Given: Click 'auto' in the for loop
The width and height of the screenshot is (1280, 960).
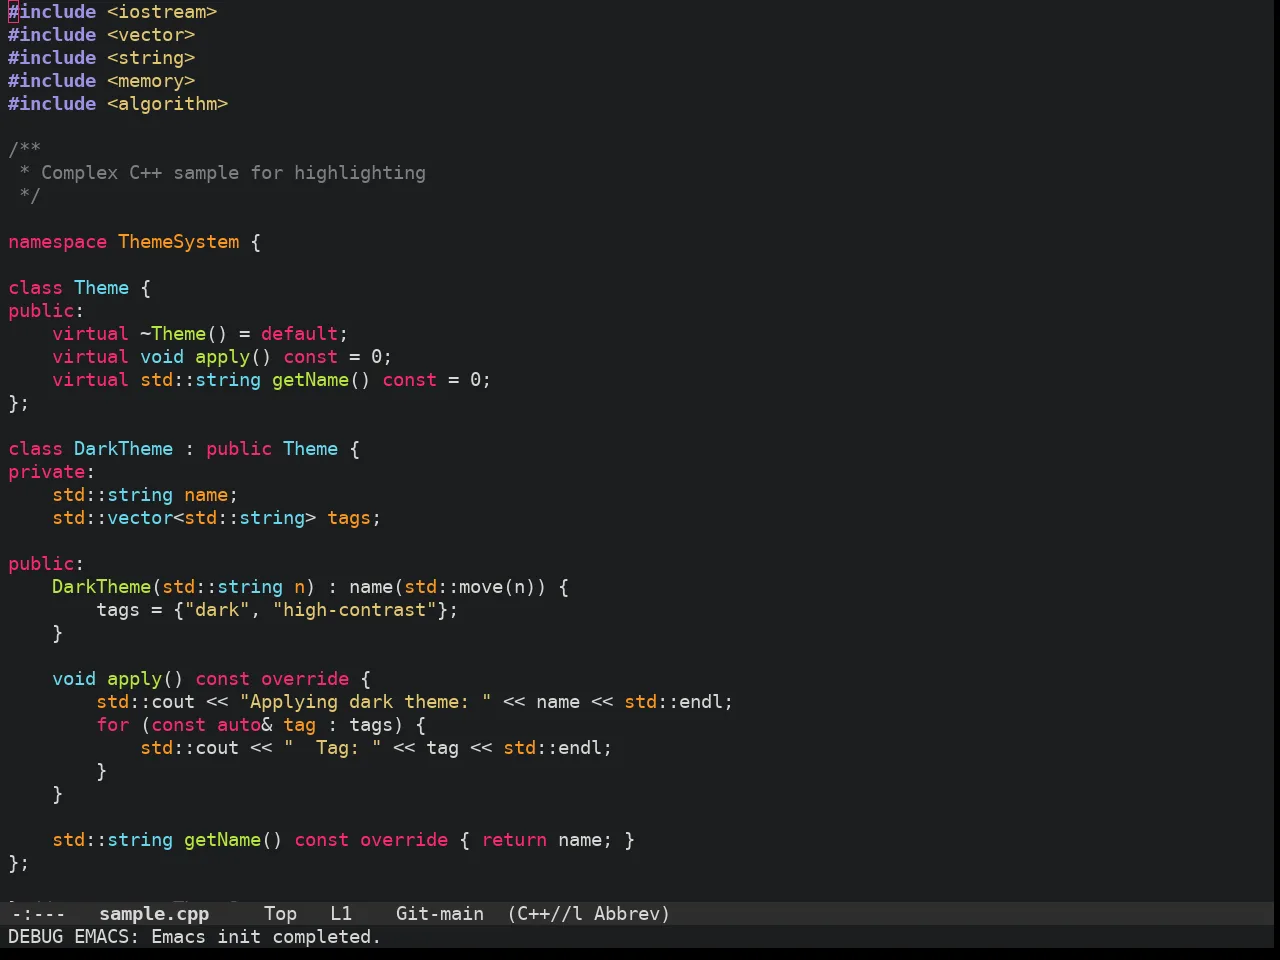Looking at the screenshot, I should coord(239,725).
